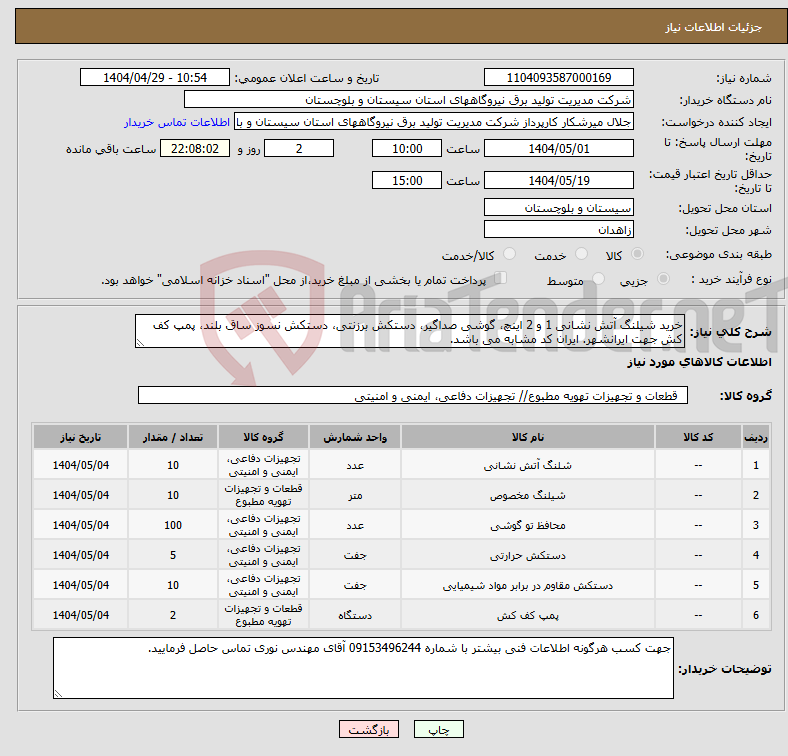Click the پمپ کف کش item name
Viewport: 788px width, 756px height.
click(x=528, y=615)
